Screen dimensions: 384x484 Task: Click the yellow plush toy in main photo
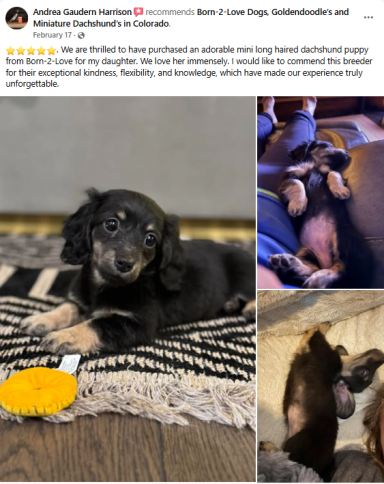tap(38, 392)
